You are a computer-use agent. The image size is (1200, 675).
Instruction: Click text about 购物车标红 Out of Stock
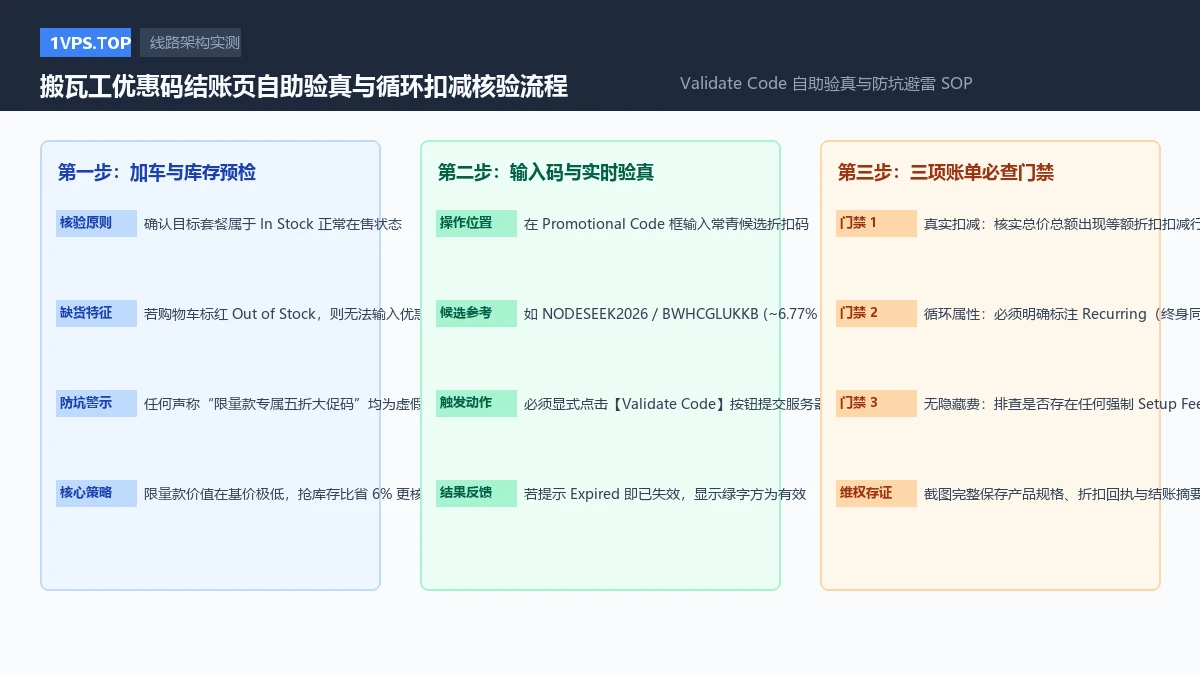[x=282, y=314]
